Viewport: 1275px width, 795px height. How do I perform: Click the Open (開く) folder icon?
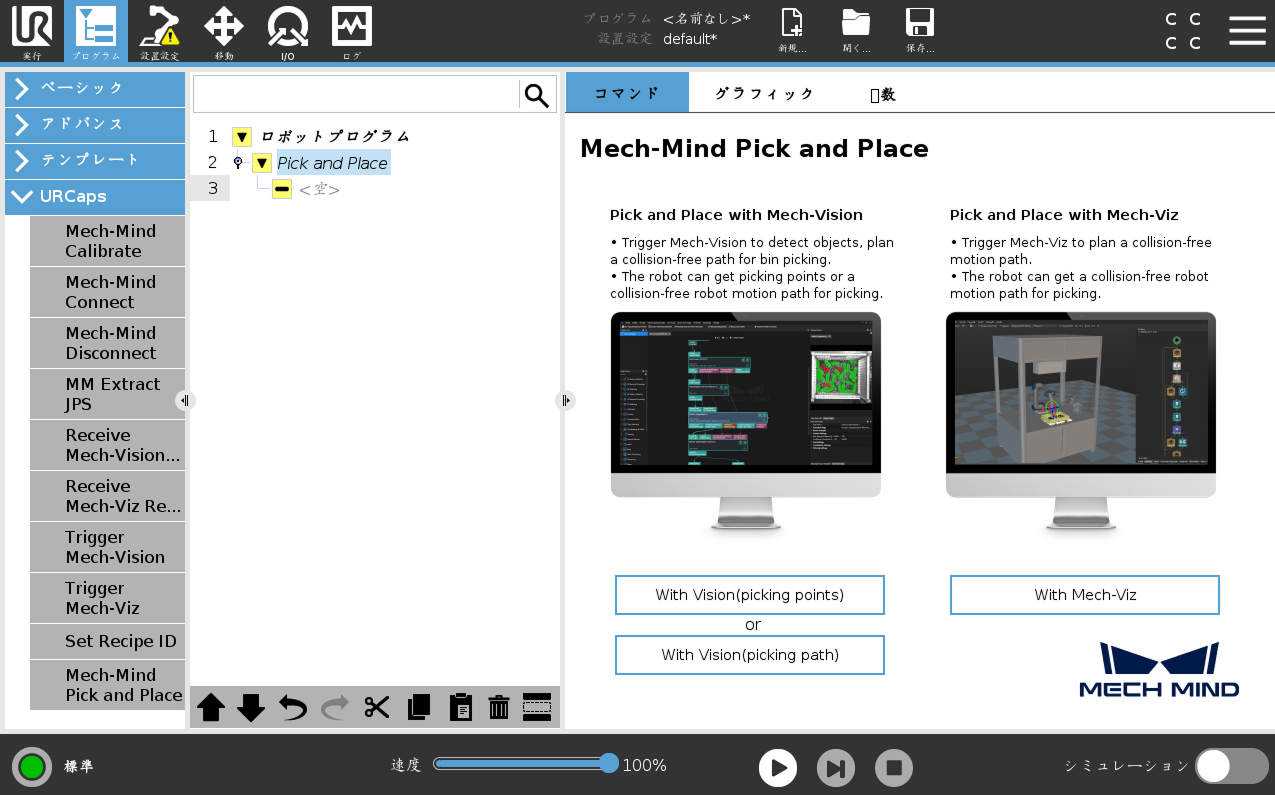[x=856, y=30]
